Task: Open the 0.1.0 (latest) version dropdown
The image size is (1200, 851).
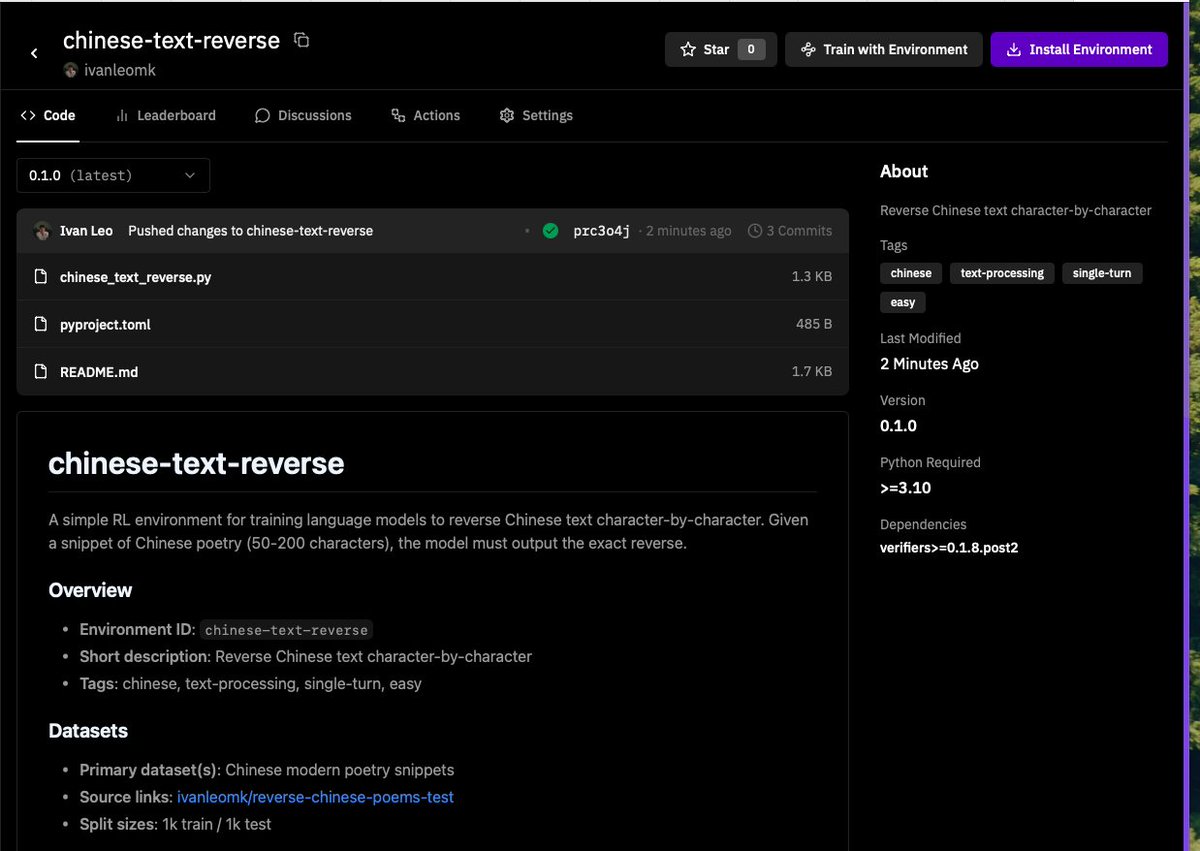Action: coord(113,175)
